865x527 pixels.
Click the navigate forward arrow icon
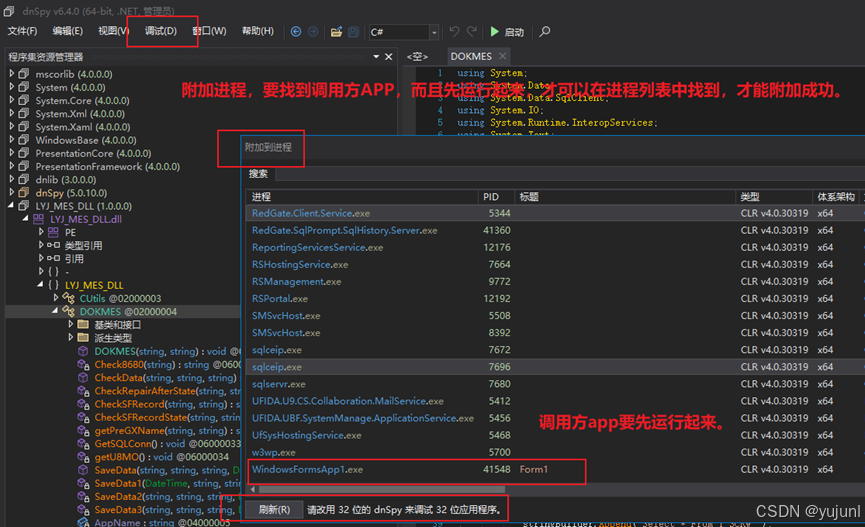313,32
